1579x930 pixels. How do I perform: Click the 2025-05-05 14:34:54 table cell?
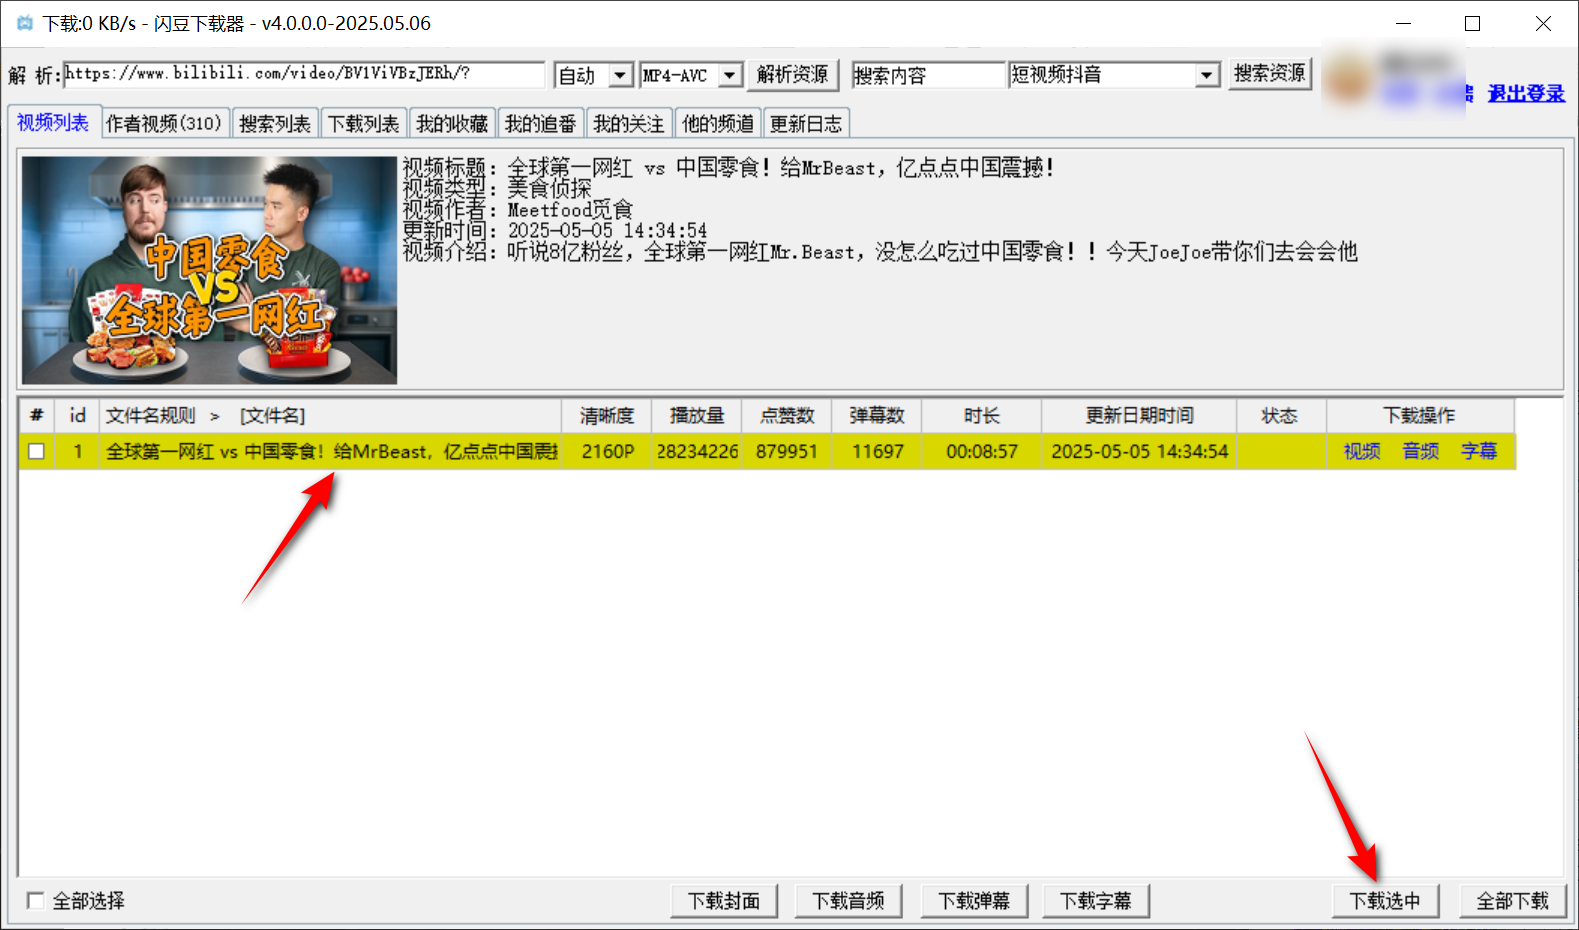[1140, 451]
